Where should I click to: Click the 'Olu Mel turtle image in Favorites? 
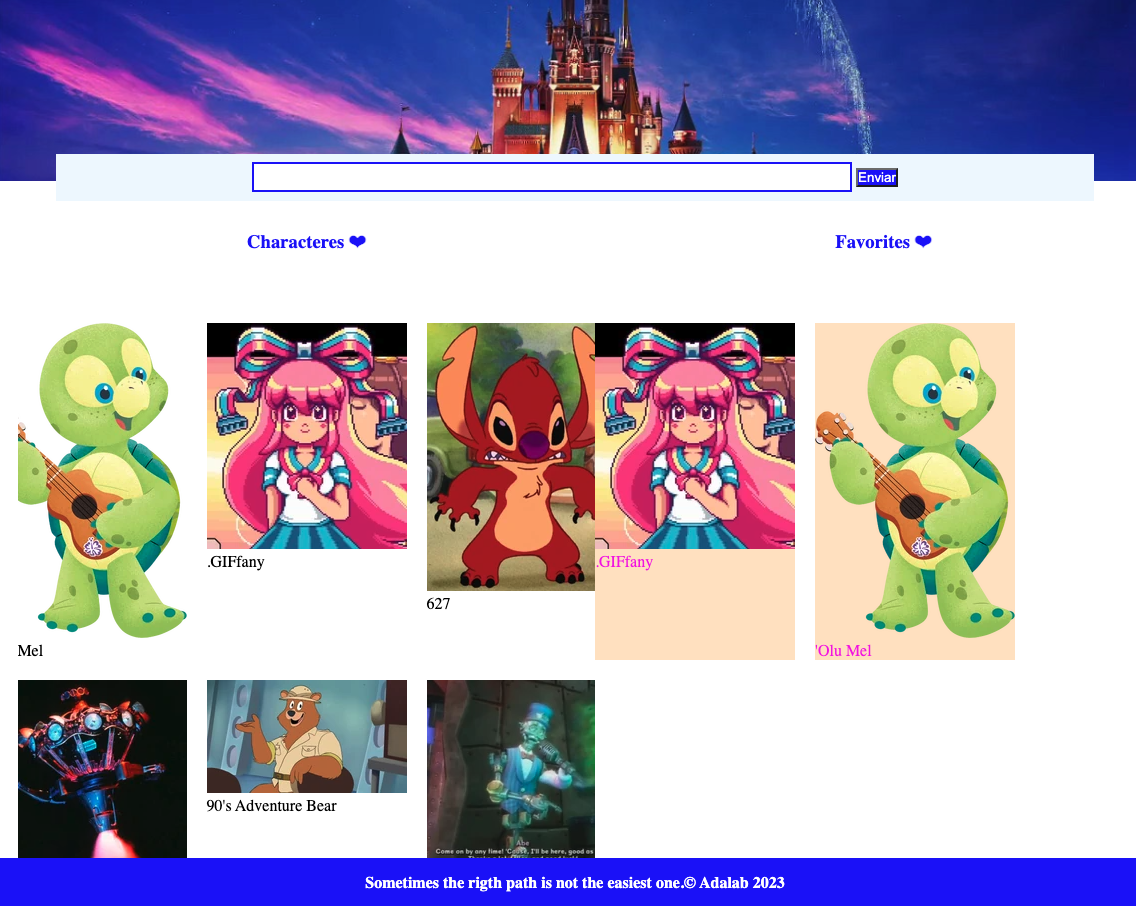(x=914, y=481)
